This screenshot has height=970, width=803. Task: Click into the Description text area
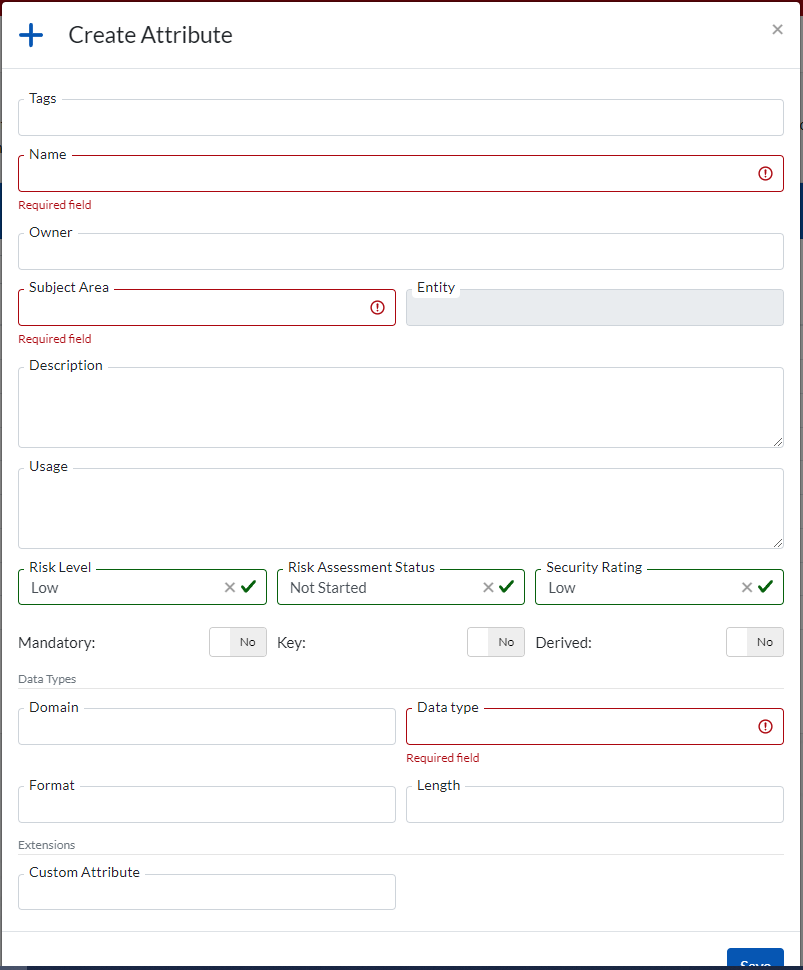pos(400,408)
